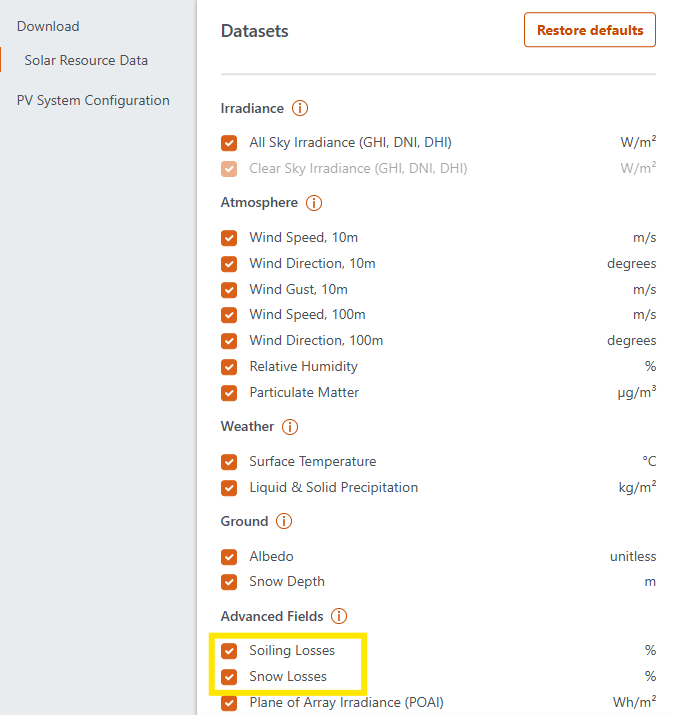The width and height of the screenshot is (673, 715).
Task: Open the Advanced Fields info icon
Action: coord(339,617)
